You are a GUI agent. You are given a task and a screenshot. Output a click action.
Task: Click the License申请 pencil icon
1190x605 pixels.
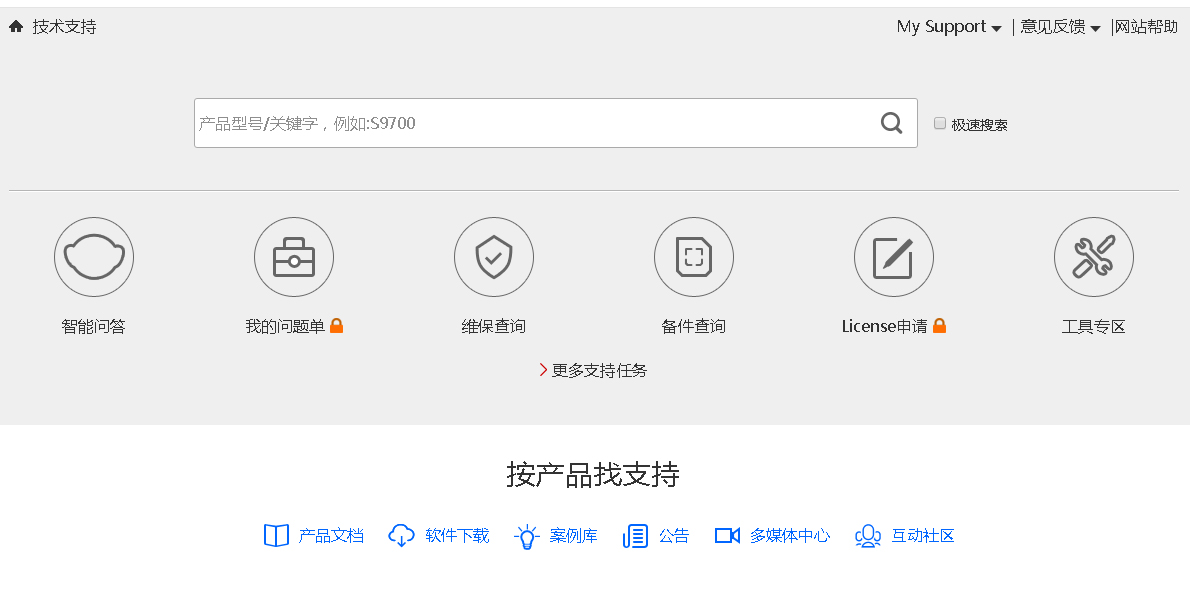[x=894, y=257]
